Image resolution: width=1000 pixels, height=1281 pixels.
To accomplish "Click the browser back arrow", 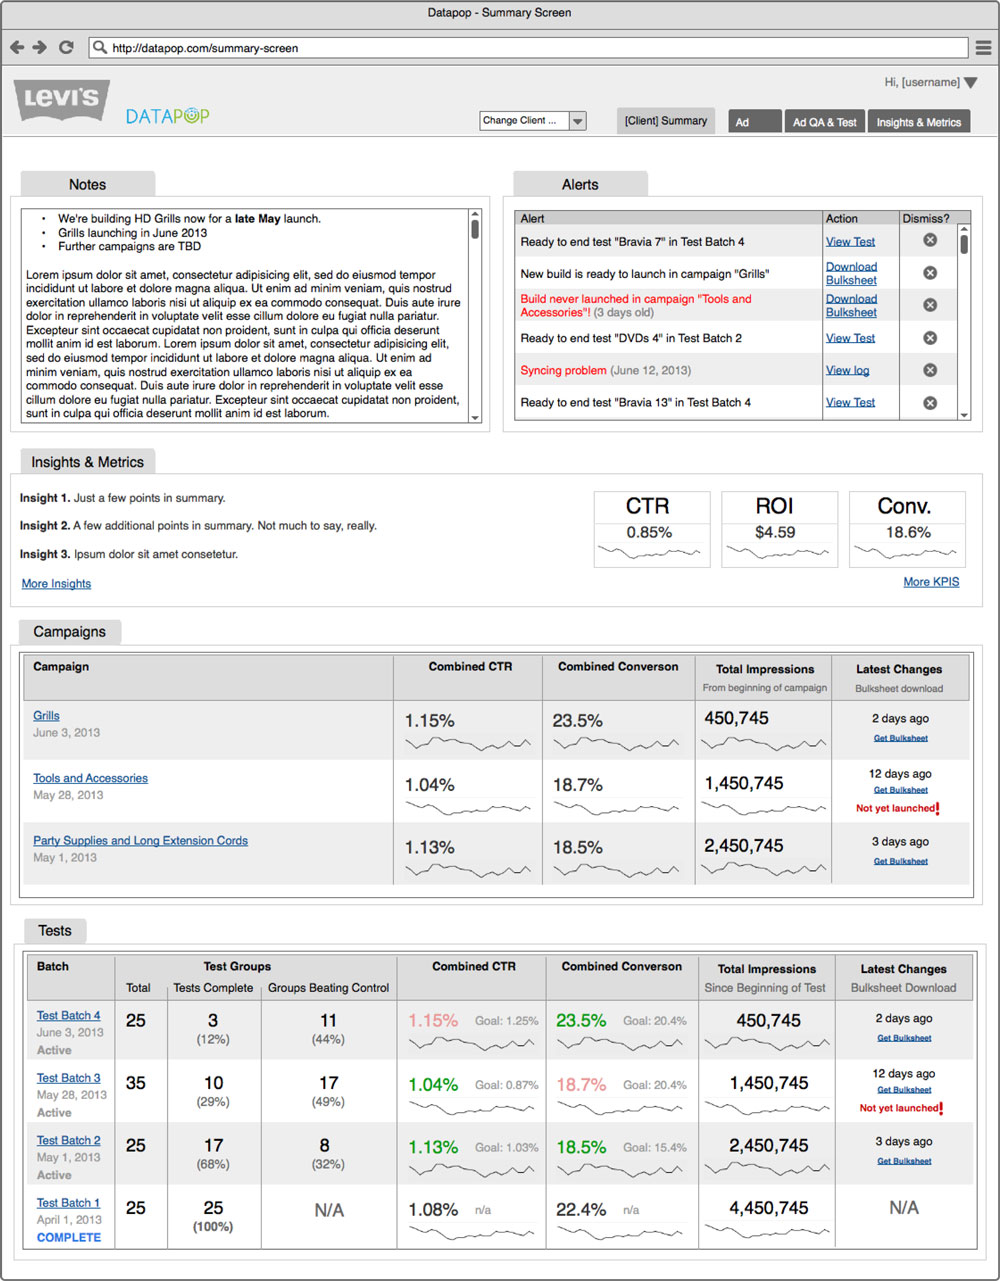I will [17, 47].
